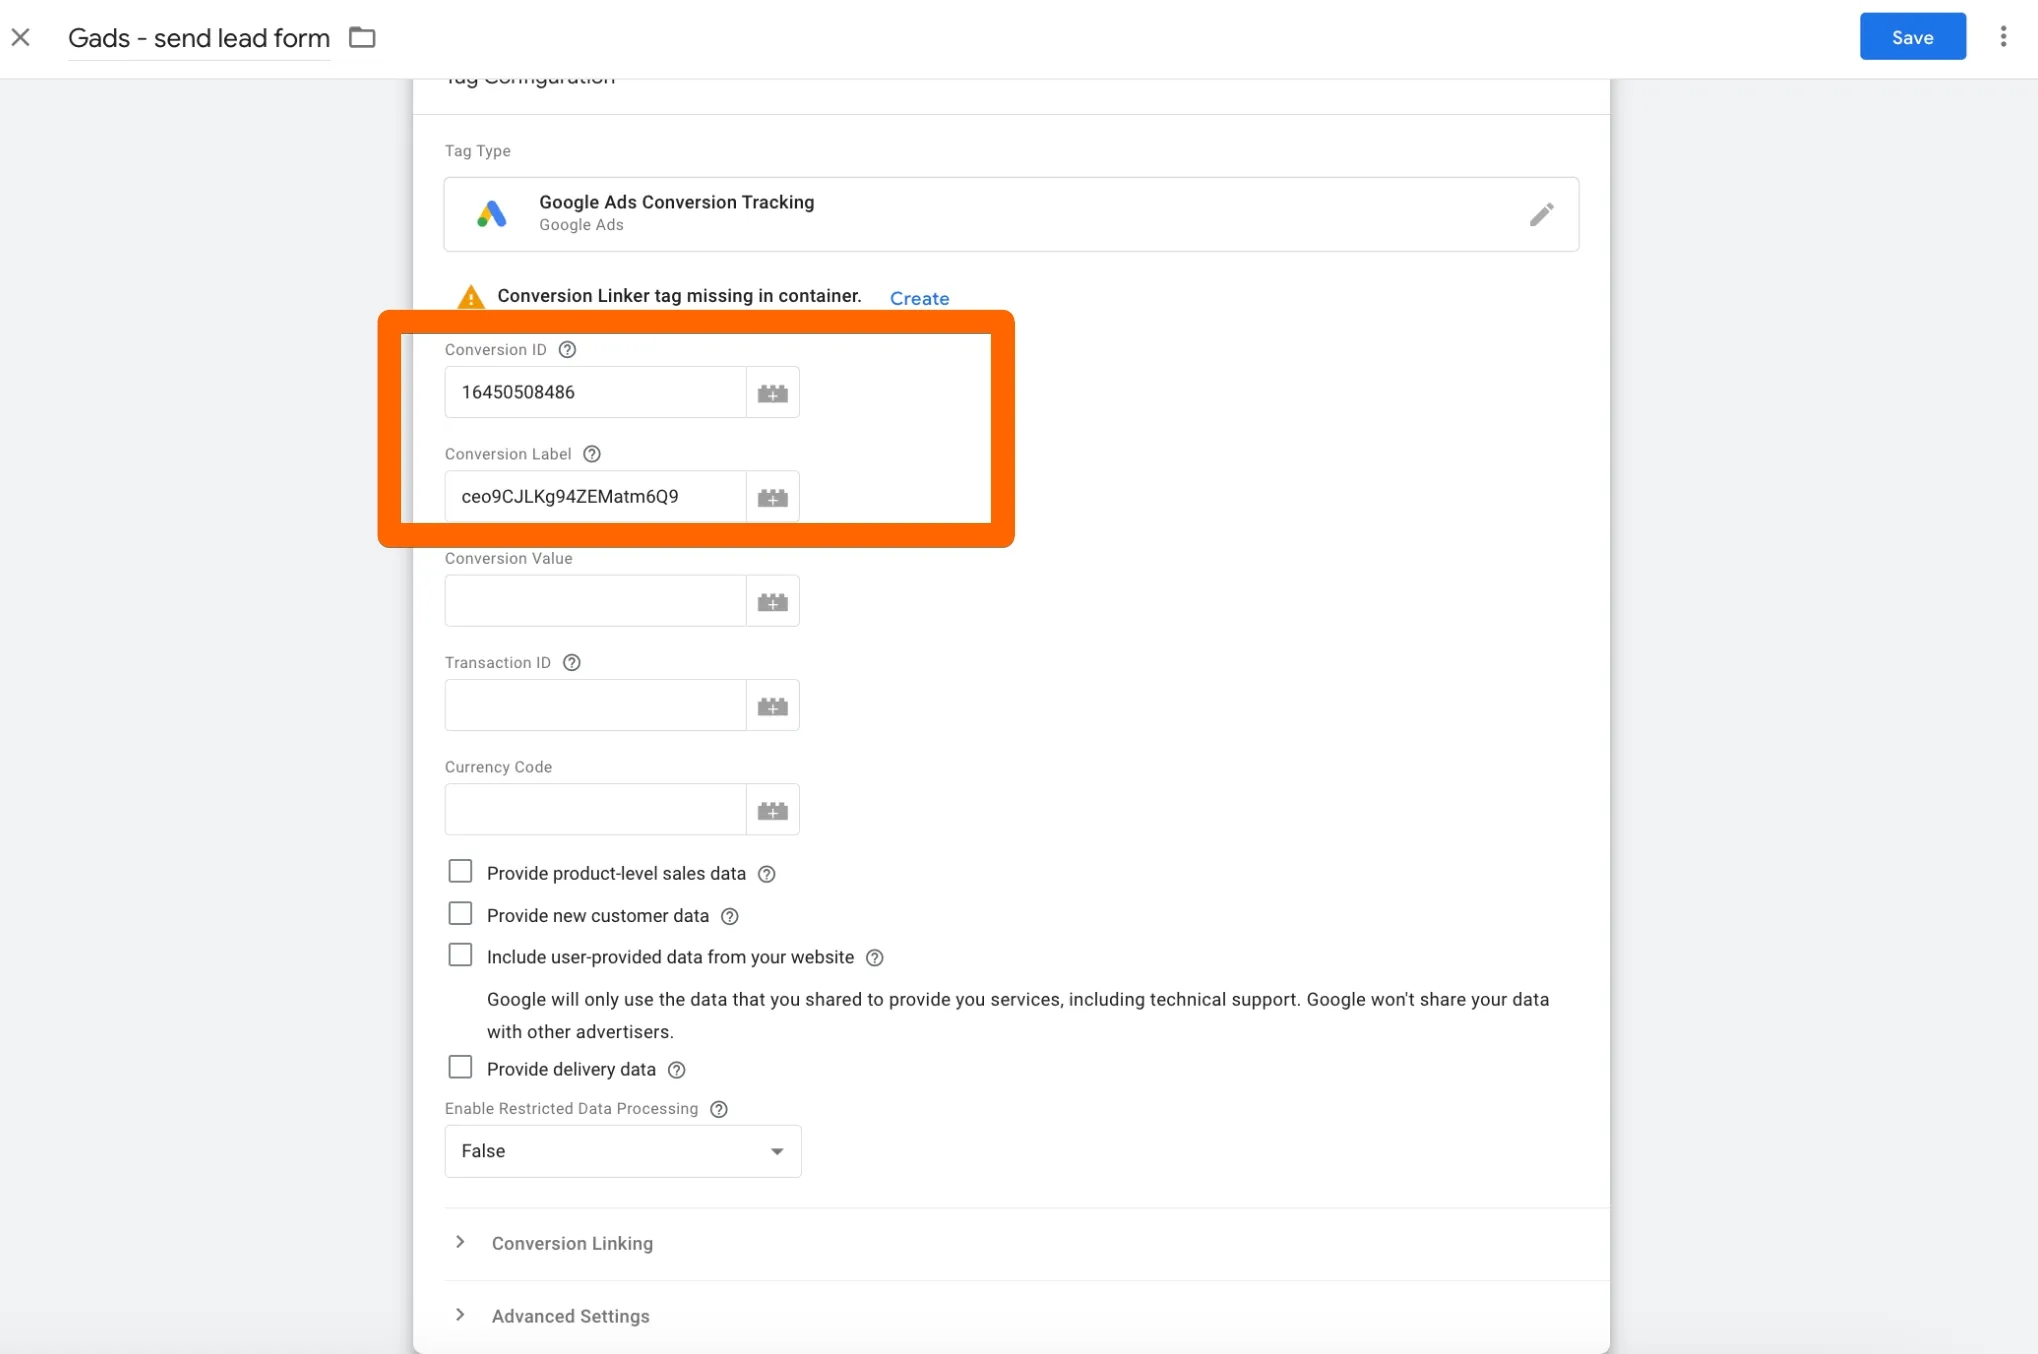The image size is (2038, 1354).
Task: Click Create link for Conversion Linker
Action: click(x=919, y=298)
